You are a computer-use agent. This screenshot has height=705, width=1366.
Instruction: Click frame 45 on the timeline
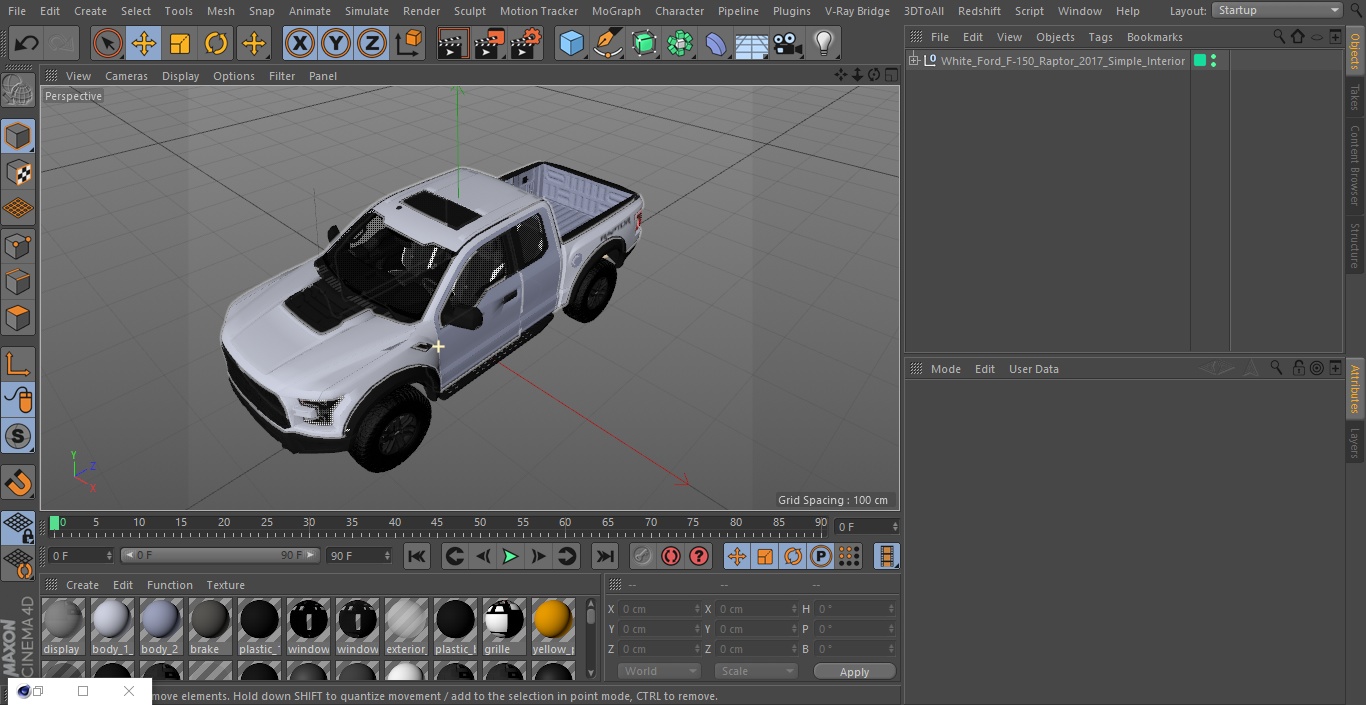pos(437,524)
